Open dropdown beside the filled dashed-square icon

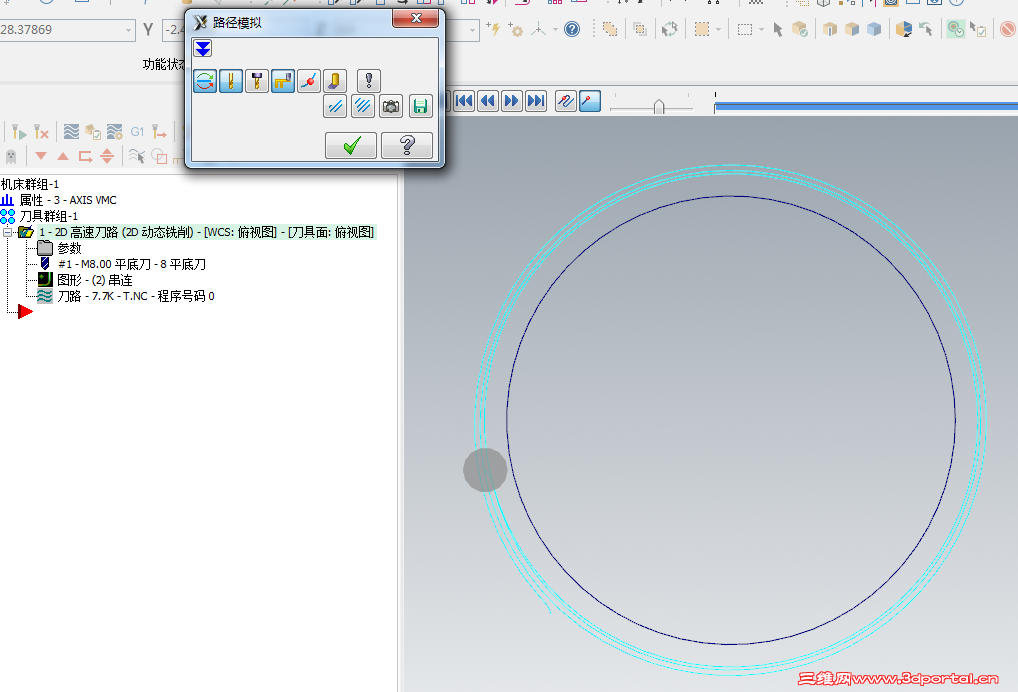[718, 30]
